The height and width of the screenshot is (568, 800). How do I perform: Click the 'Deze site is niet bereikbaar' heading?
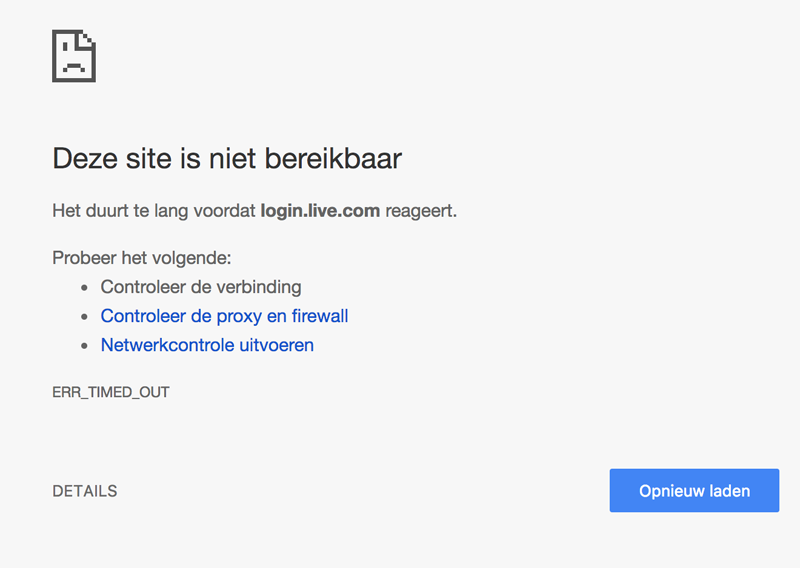227,159
